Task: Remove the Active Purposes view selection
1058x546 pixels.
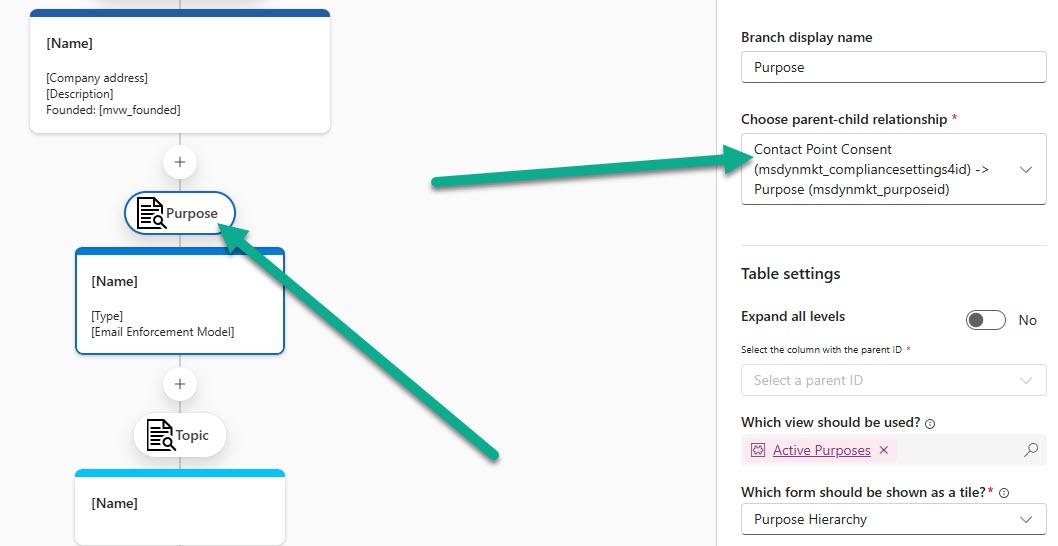Action: (x=883, y=450)
